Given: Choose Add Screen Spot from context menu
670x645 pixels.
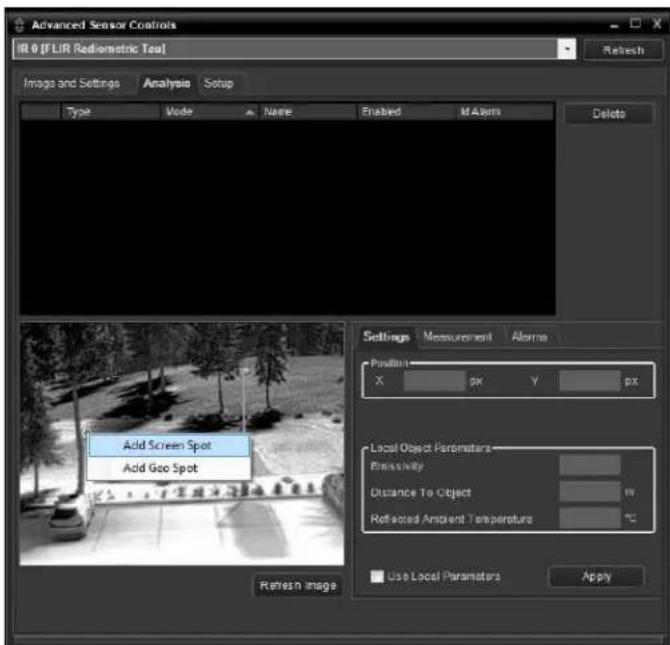Looking at the screenshot, I should pyautogui.click(x=168, y=445).
